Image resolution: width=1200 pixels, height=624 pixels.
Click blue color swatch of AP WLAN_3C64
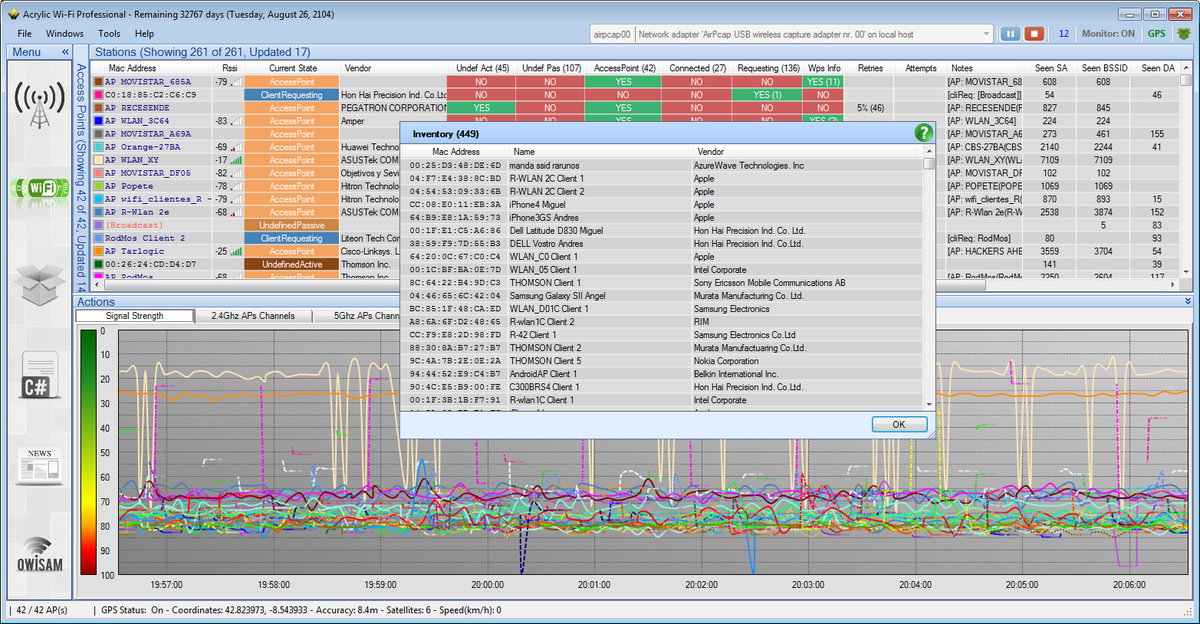click(98, 121)
